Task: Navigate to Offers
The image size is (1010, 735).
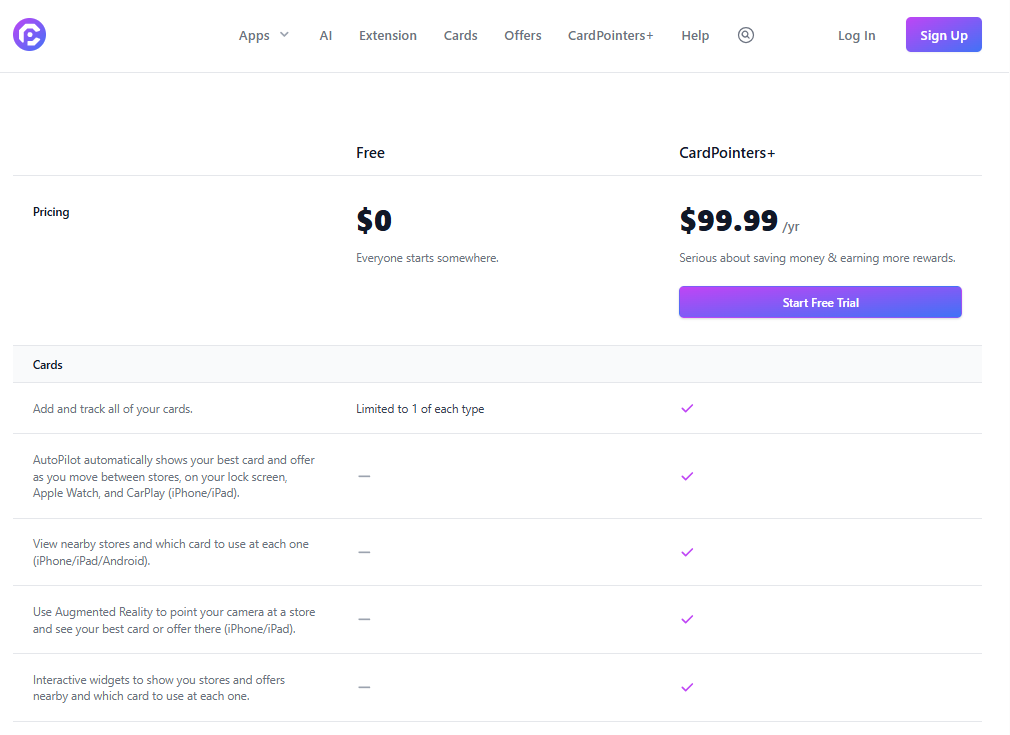Action: (x=522, y=35)
